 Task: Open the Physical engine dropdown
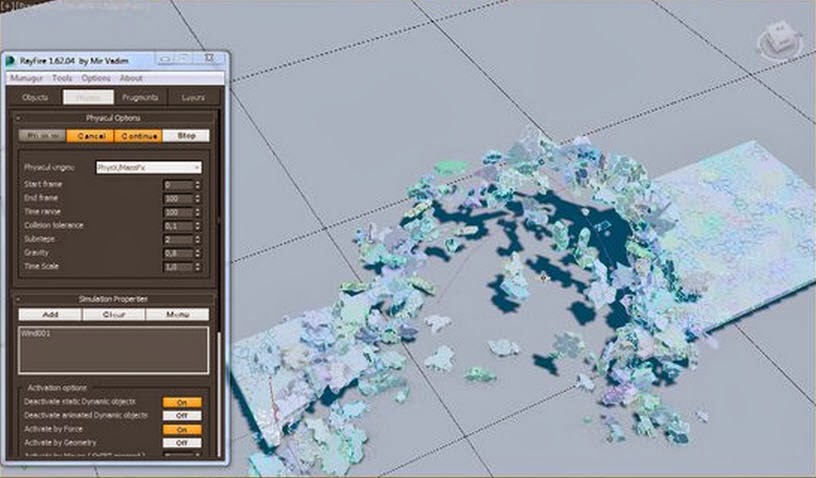click(x=149, y=167)
